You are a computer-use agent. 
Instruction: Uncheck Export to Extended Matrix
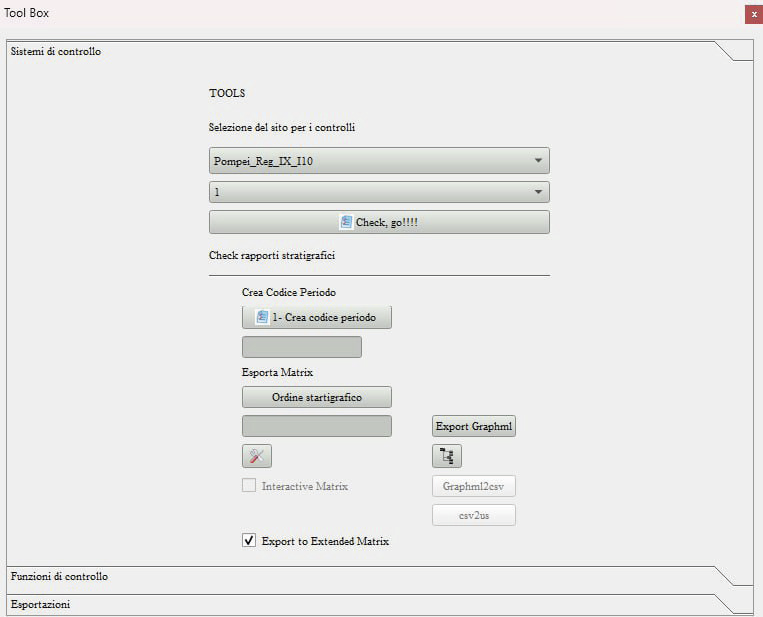[249, 540]
